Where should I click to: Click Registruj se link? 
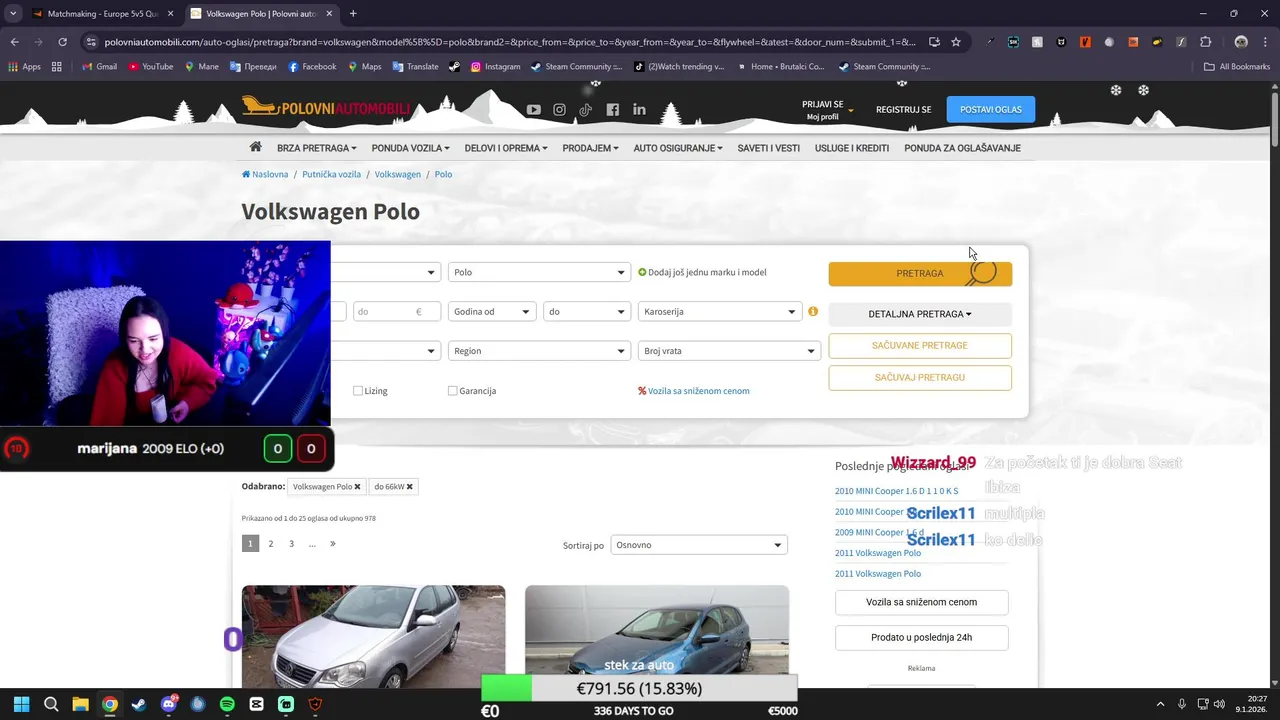point(903,110)
